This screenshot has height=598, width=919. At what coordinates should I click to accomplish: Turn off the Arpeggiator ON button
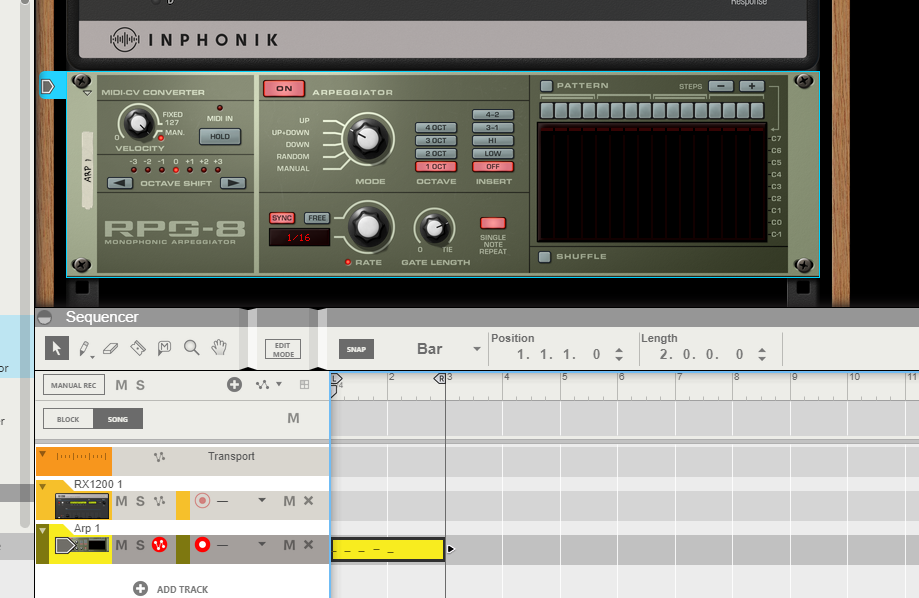point(284,89)
